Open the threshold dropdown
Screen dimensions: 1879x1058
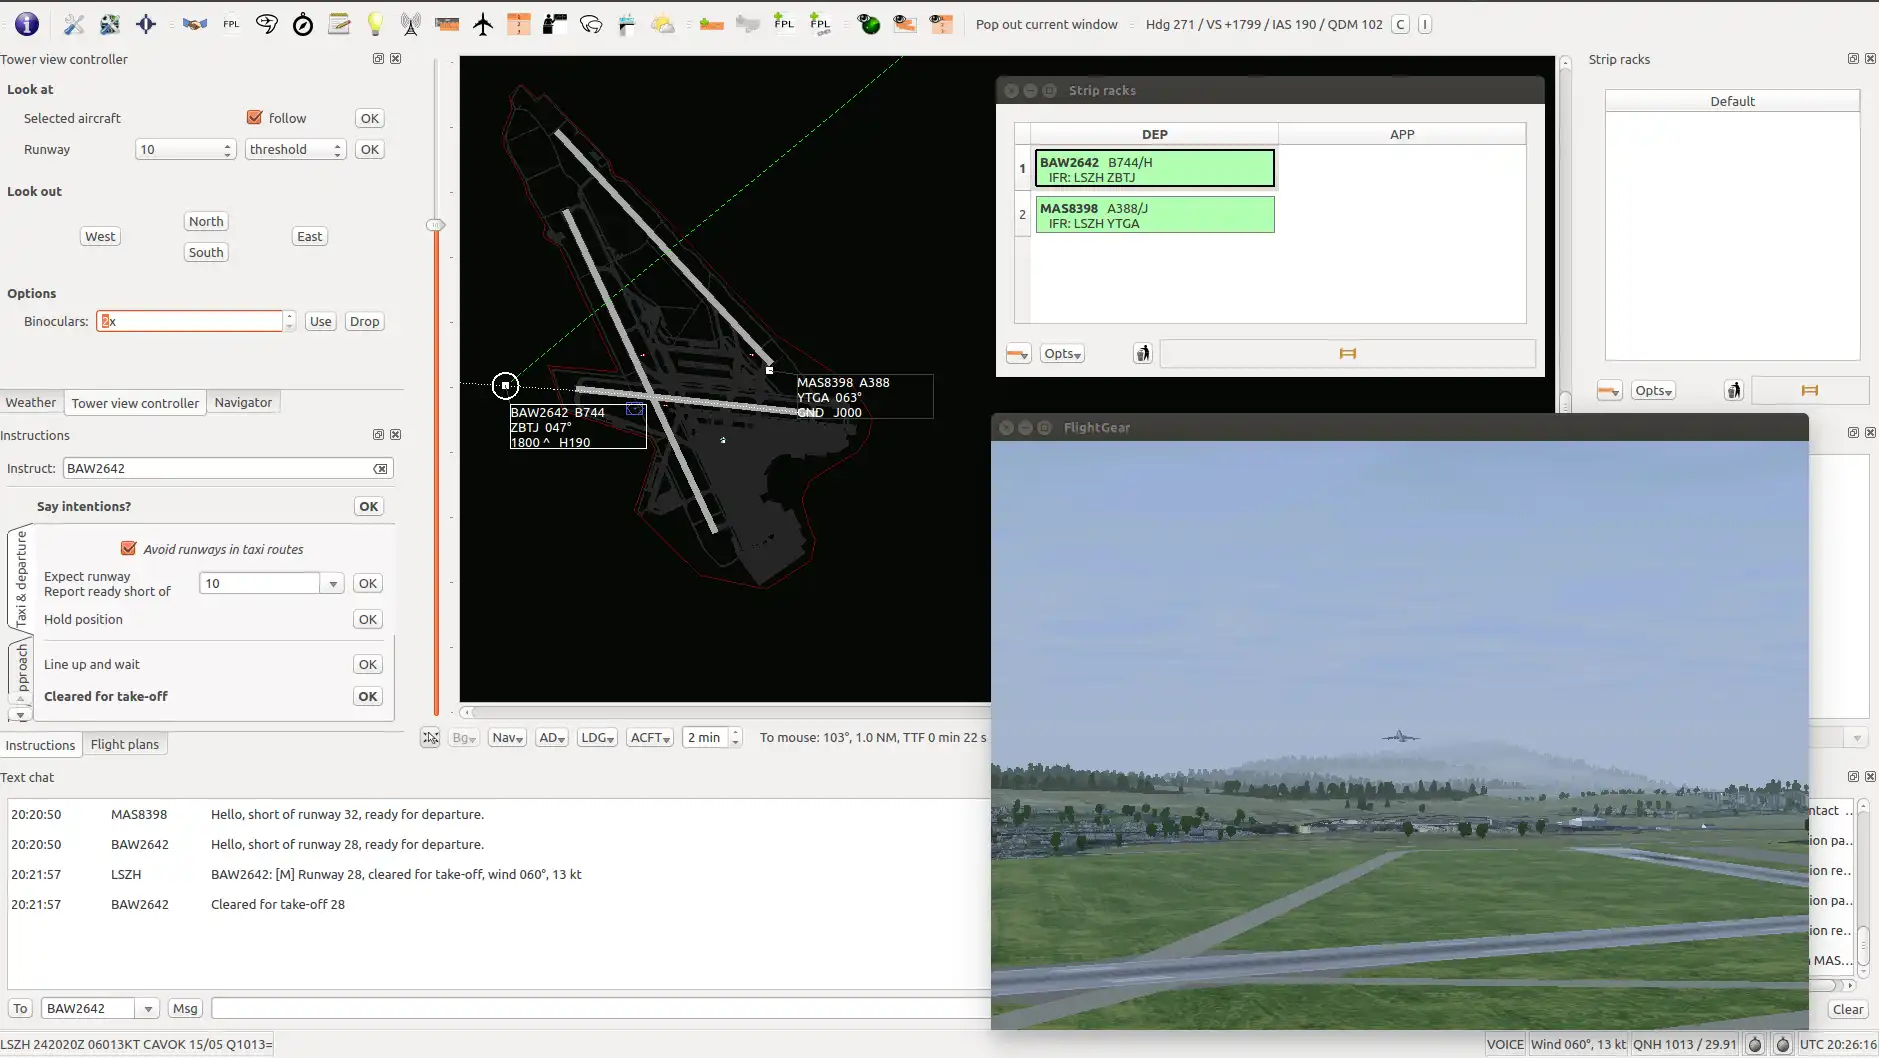[295, 149]
